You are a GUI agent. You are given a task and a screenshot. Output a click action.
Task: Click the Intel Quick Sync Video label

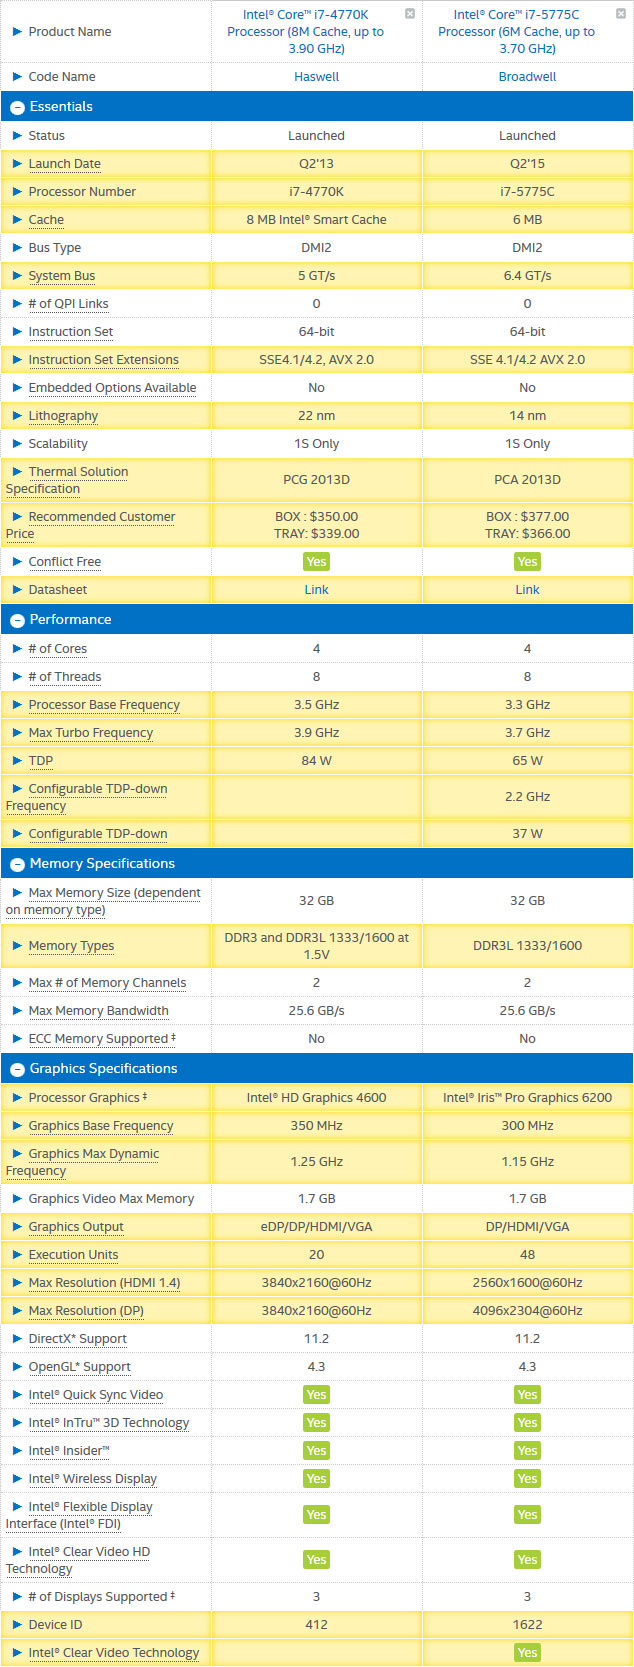(x=95, y=1395)
